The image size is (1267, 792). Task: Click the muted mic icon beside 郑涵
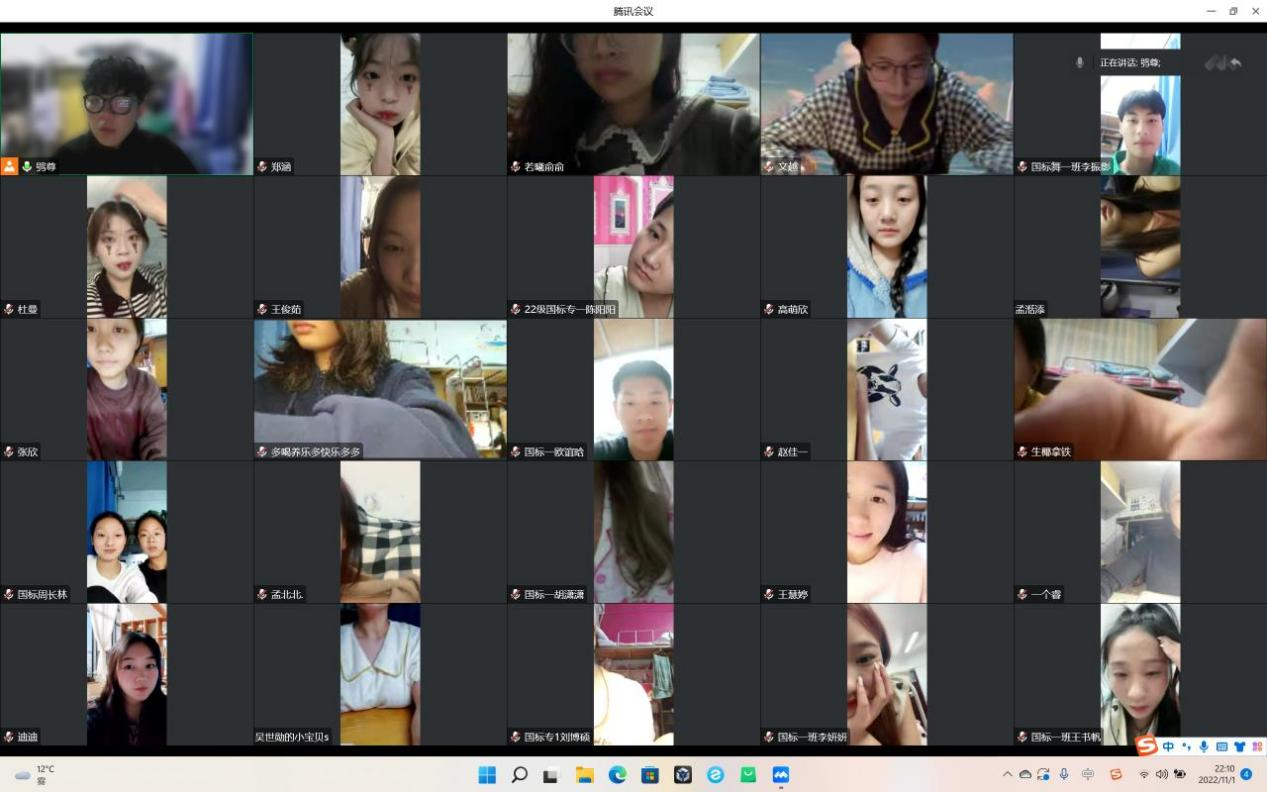point(262,167)
